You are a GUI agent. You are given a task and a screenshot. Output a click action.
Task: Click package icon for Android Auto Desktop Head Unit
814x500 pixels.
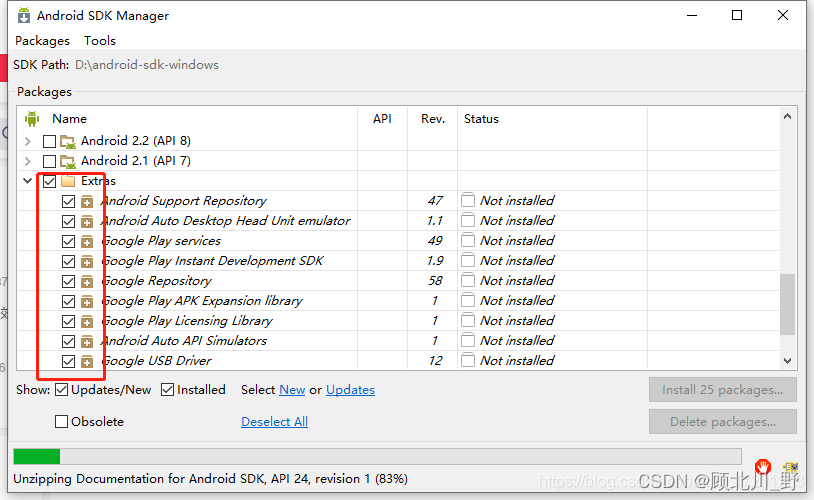tap(87, 222)
